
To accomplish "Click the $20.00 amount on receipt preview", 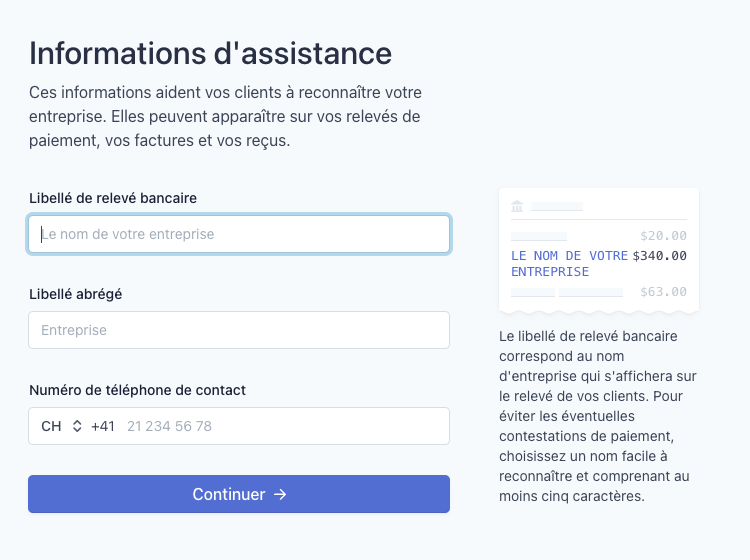I will tap(663, 236).
